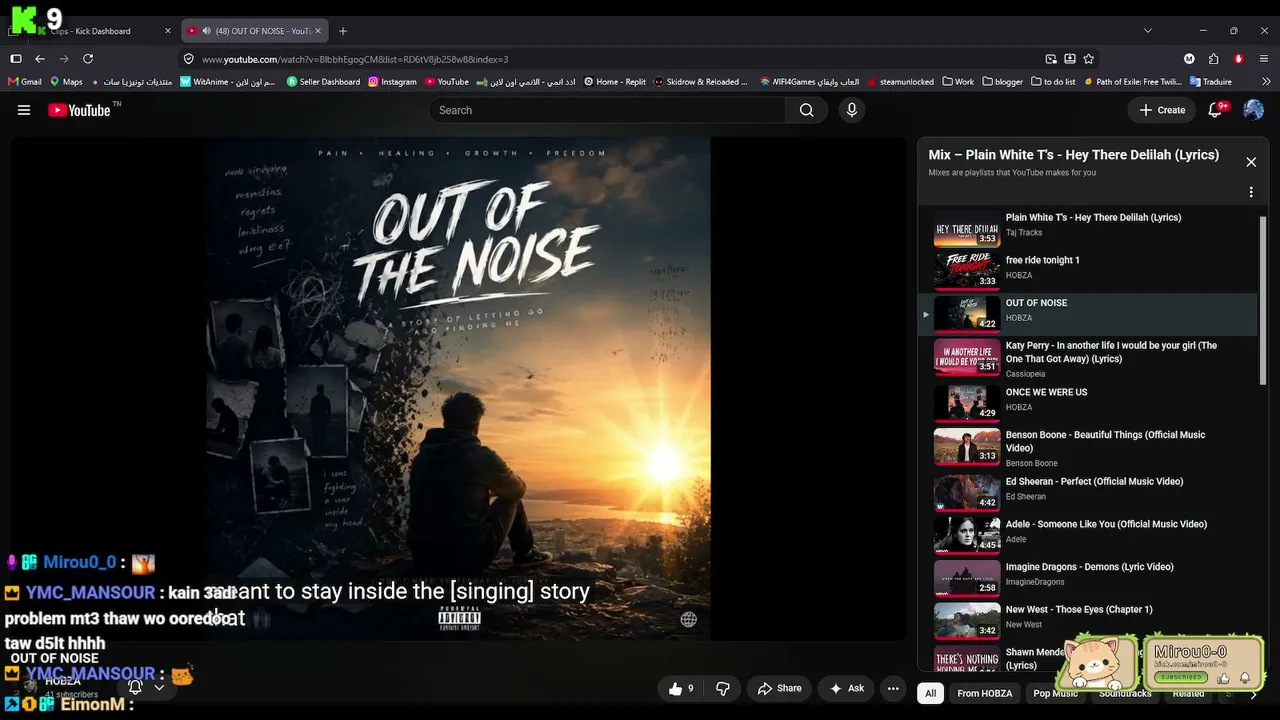Open the steamunlocked bookmark

click(900, 82)
